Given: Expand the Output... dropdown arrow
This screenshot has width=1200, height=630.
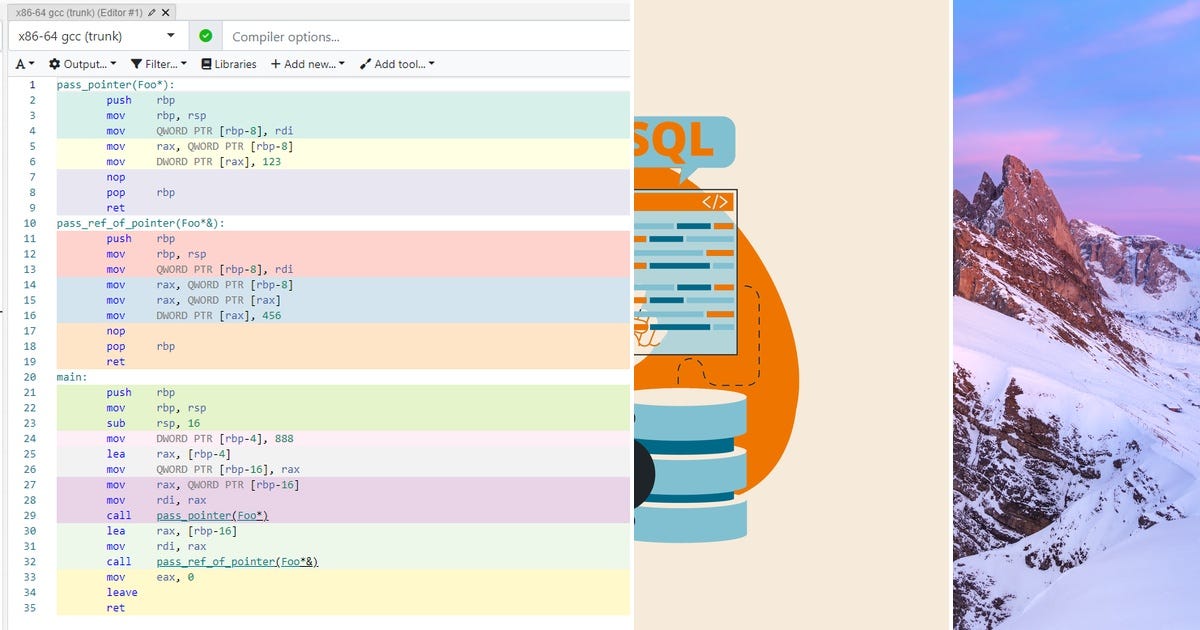Looking at the screenshot, I should click(113, 63).
